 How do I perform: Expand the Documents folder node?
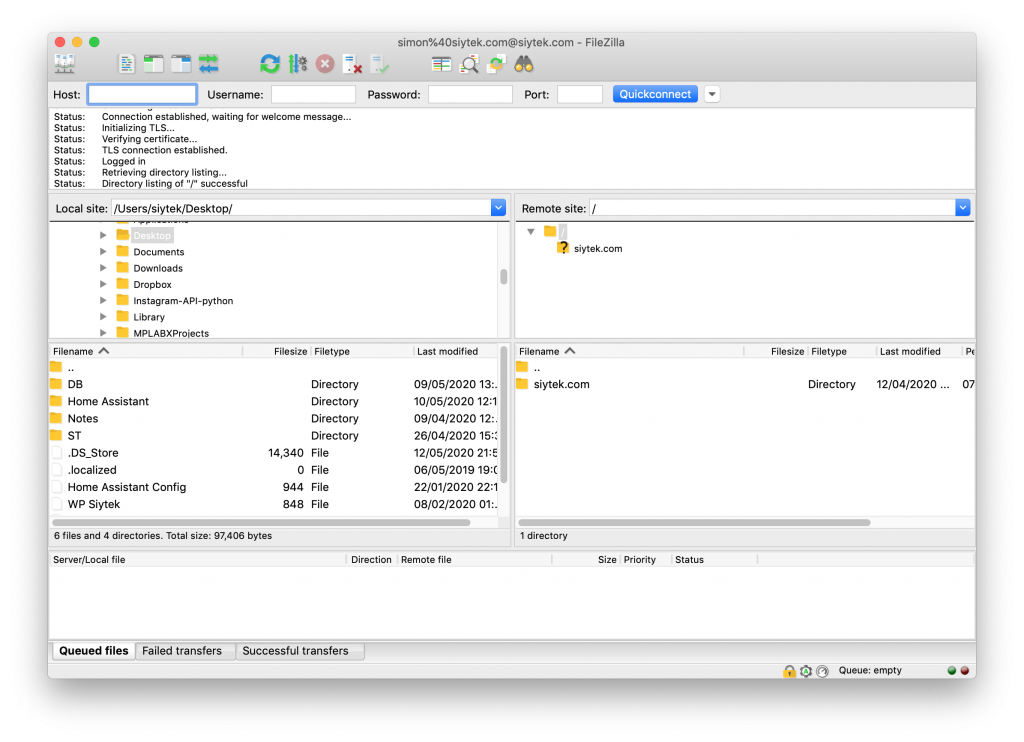click(103, 251)
